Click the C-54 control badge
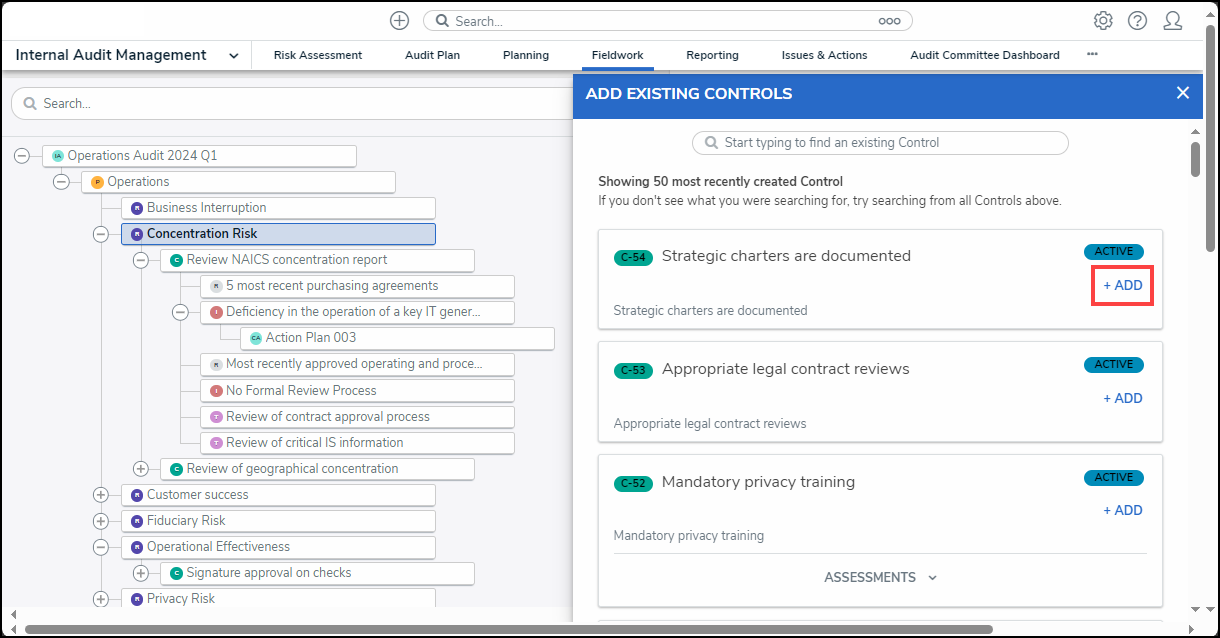The height and width of the screenshot is (638, 1220). click(x=633, y=257)
